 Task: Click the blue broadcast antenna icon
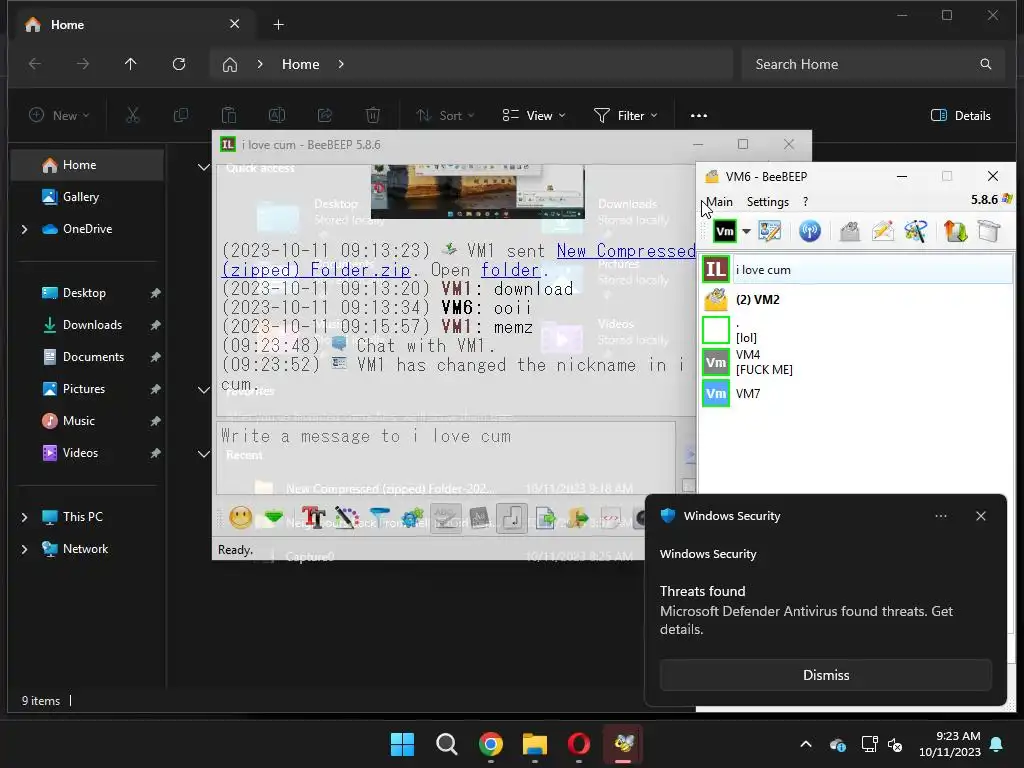point(810,231)
